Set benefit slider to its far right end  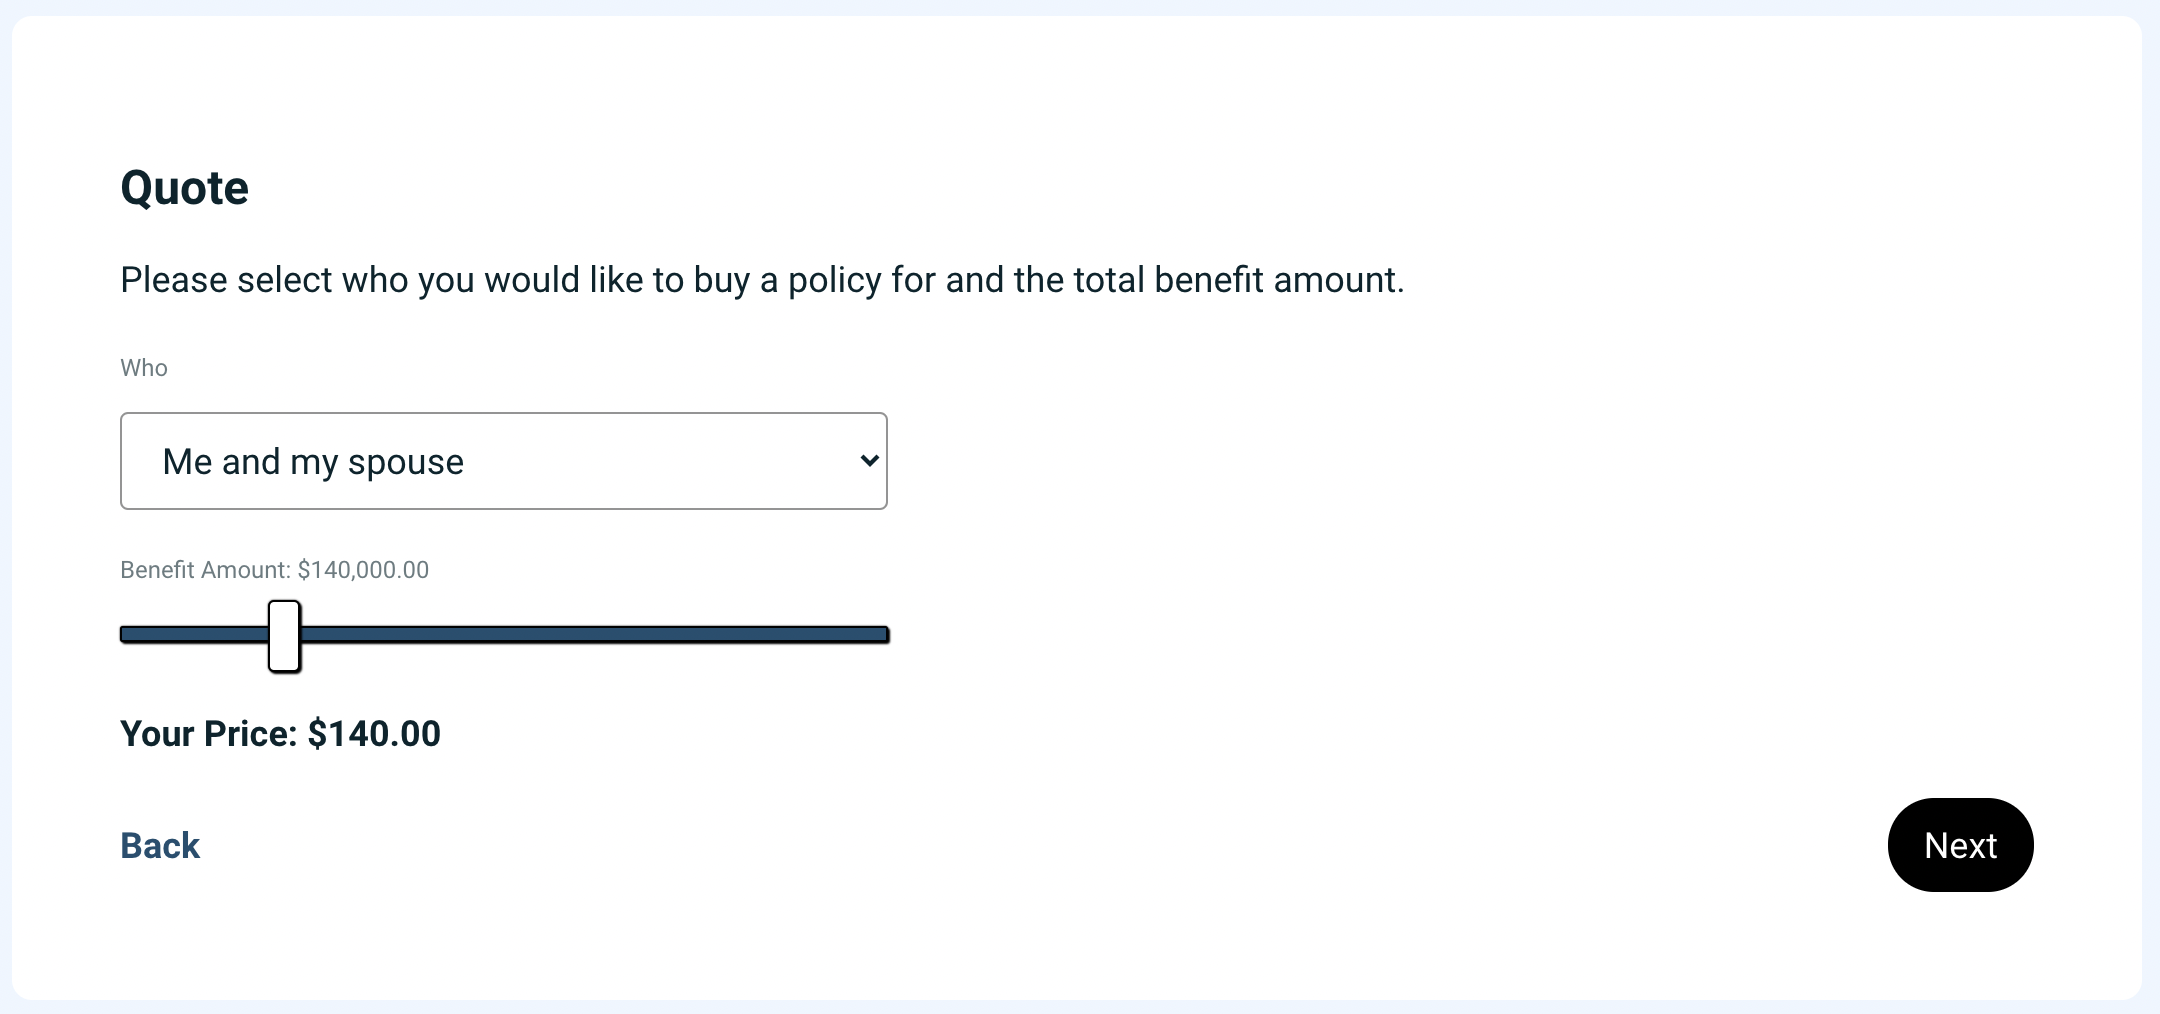(884, 635)
